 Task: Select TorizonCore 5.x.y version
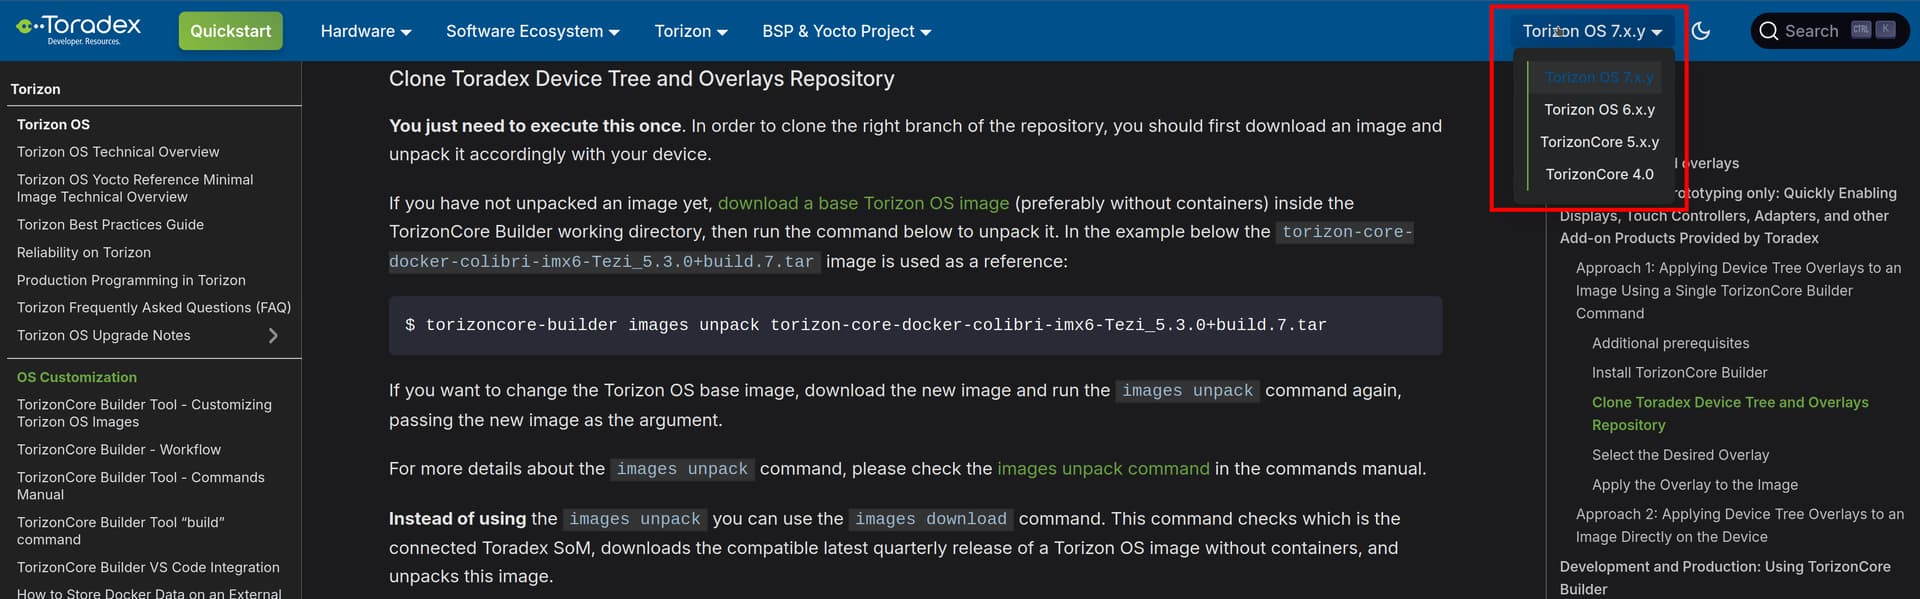tap(1599, 142)
